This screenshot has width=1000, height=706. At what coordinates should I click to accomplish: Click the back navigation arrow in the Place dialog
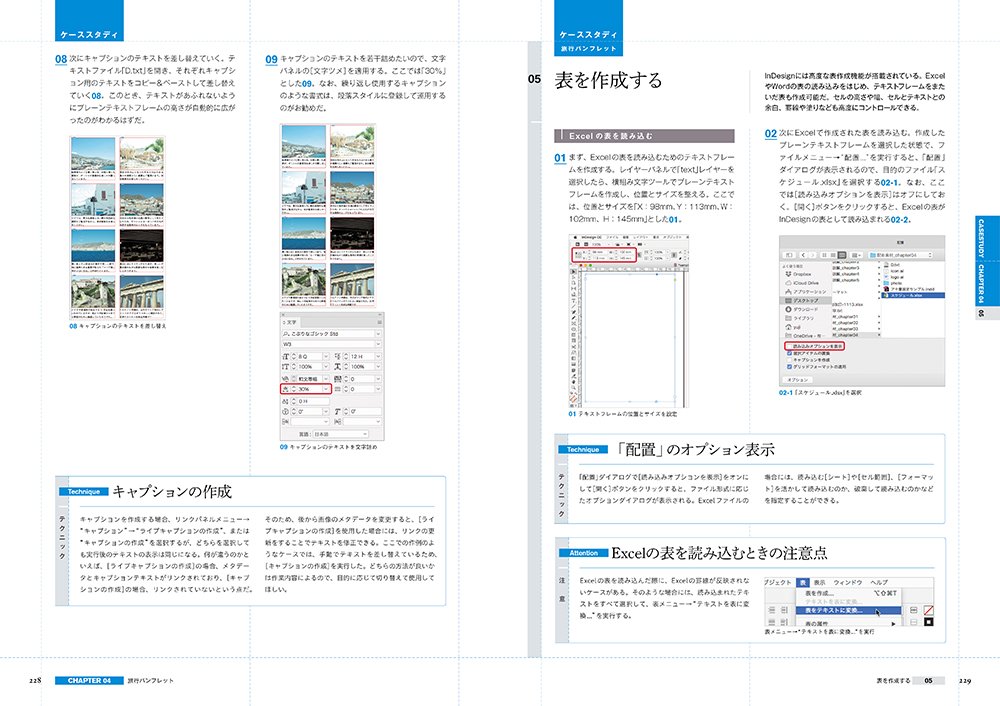tap(803, 255)
